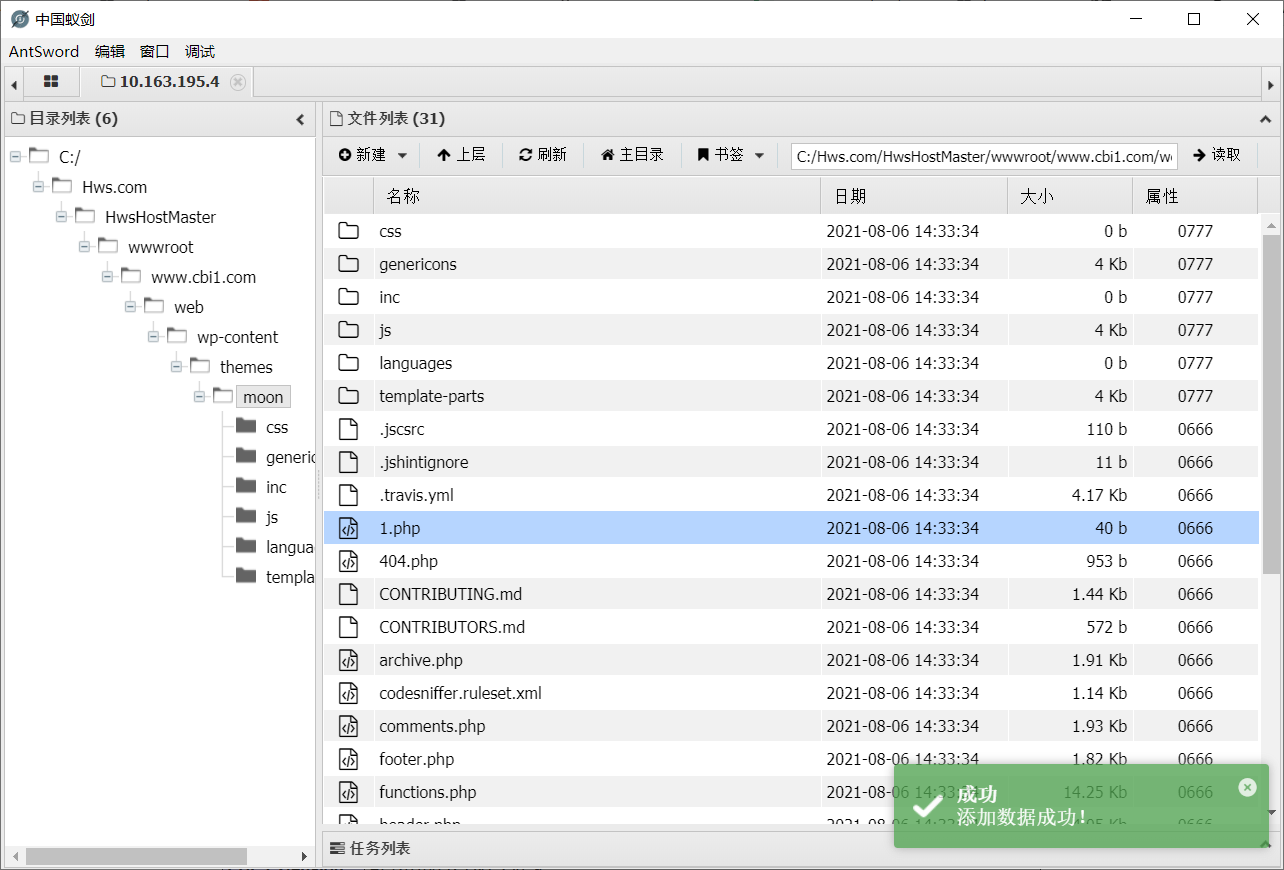Click the languages folder icon in file list
This screenshot has width=1284, height=870.
pyautogui.click(x=348, y=363)
